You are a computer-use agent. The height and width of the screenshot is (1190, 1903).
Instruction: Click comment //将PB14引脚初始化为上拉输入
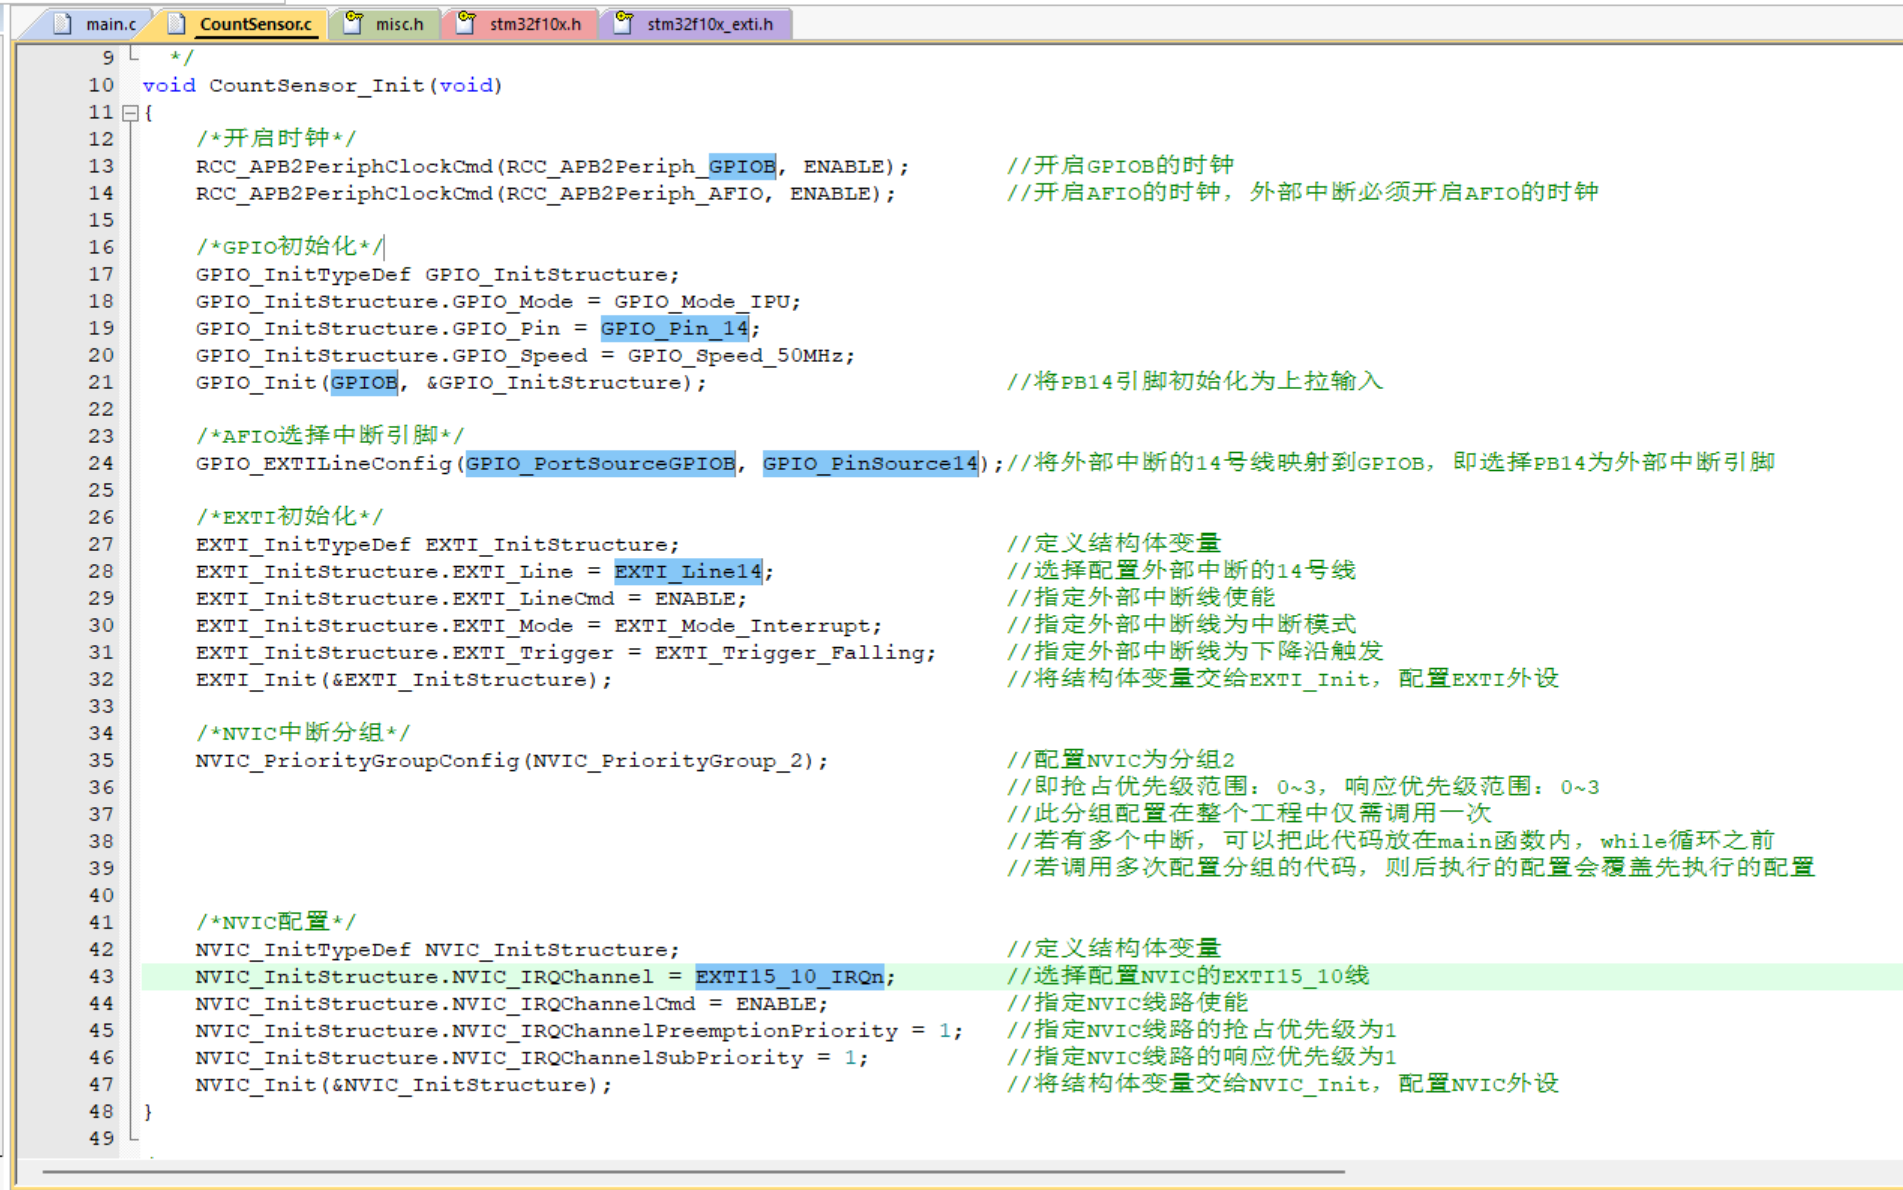tap(1195, 381)
